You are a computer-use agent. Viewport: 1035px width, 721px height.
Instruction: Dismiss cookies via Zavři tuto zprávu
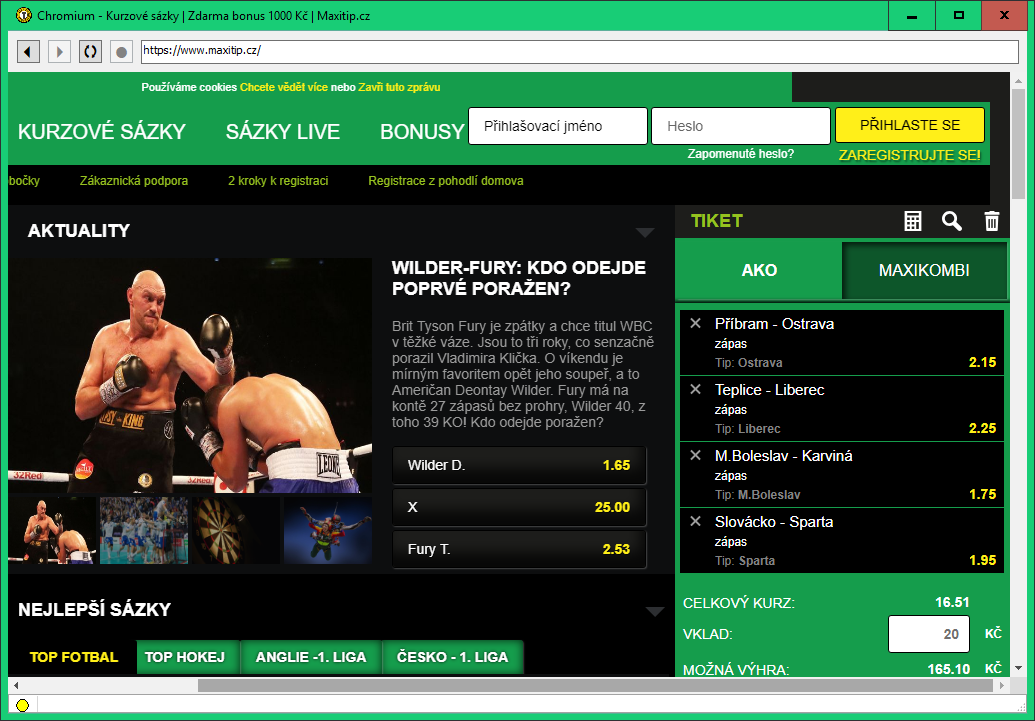tap(399, 87)
